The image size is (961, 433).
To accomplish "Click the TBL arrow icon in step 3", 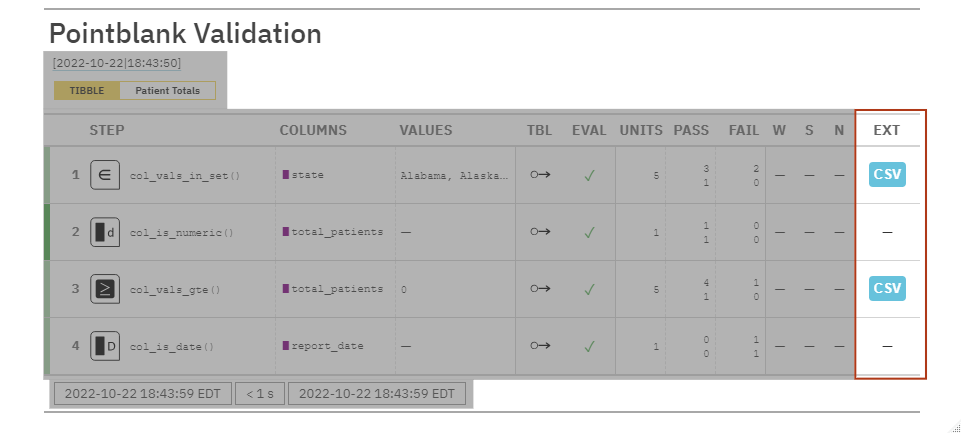I will (x=540, y=289).
